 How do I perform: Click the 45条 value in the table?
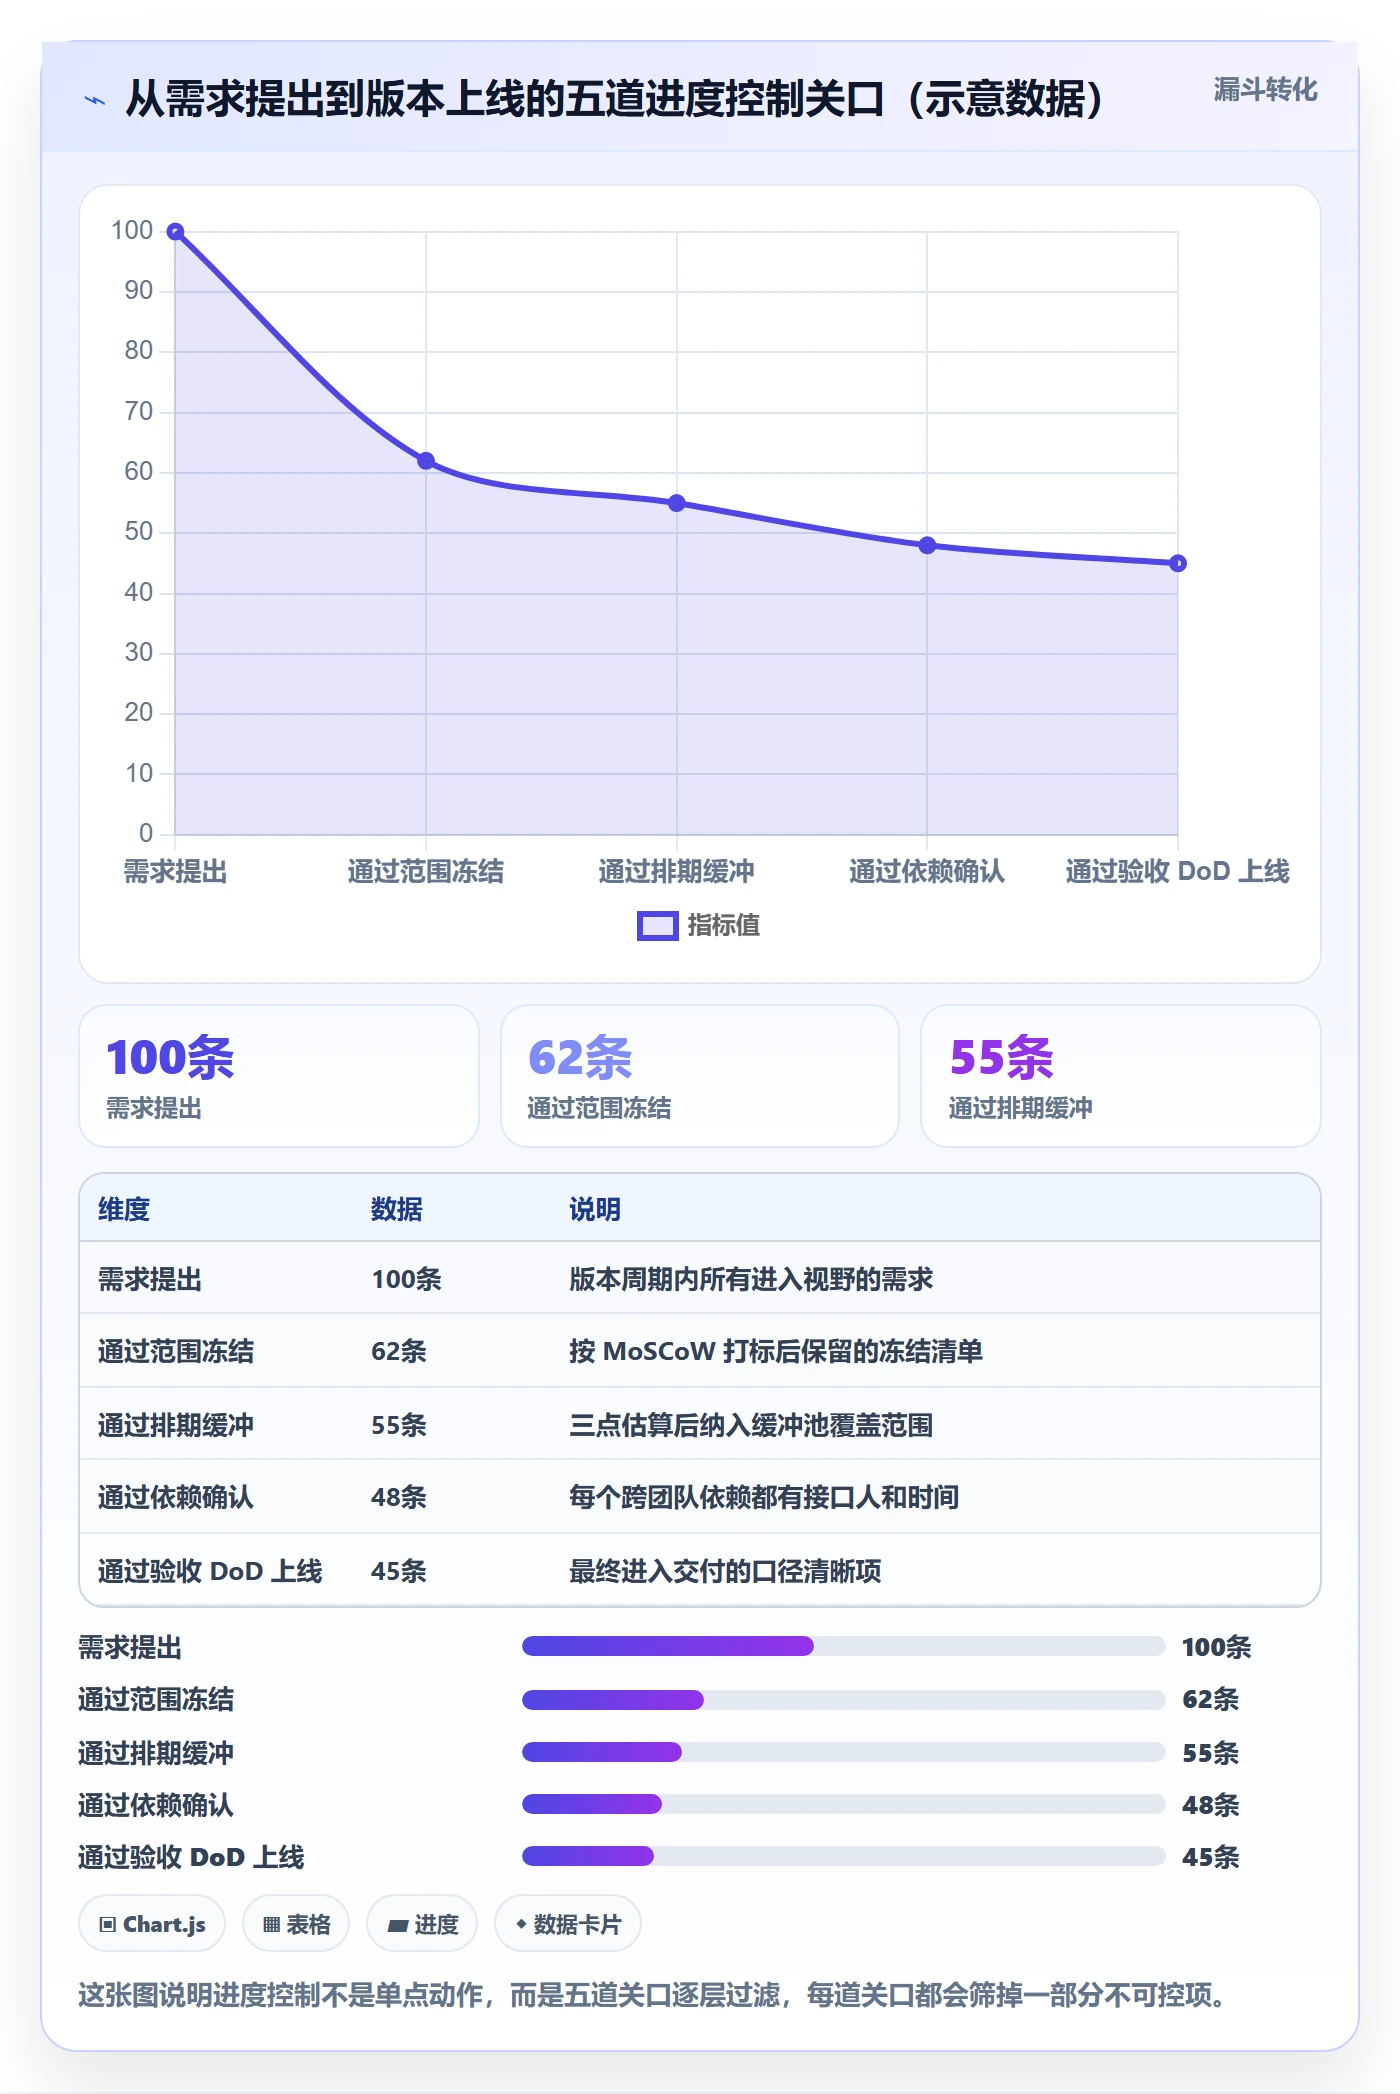(399, 1571)
